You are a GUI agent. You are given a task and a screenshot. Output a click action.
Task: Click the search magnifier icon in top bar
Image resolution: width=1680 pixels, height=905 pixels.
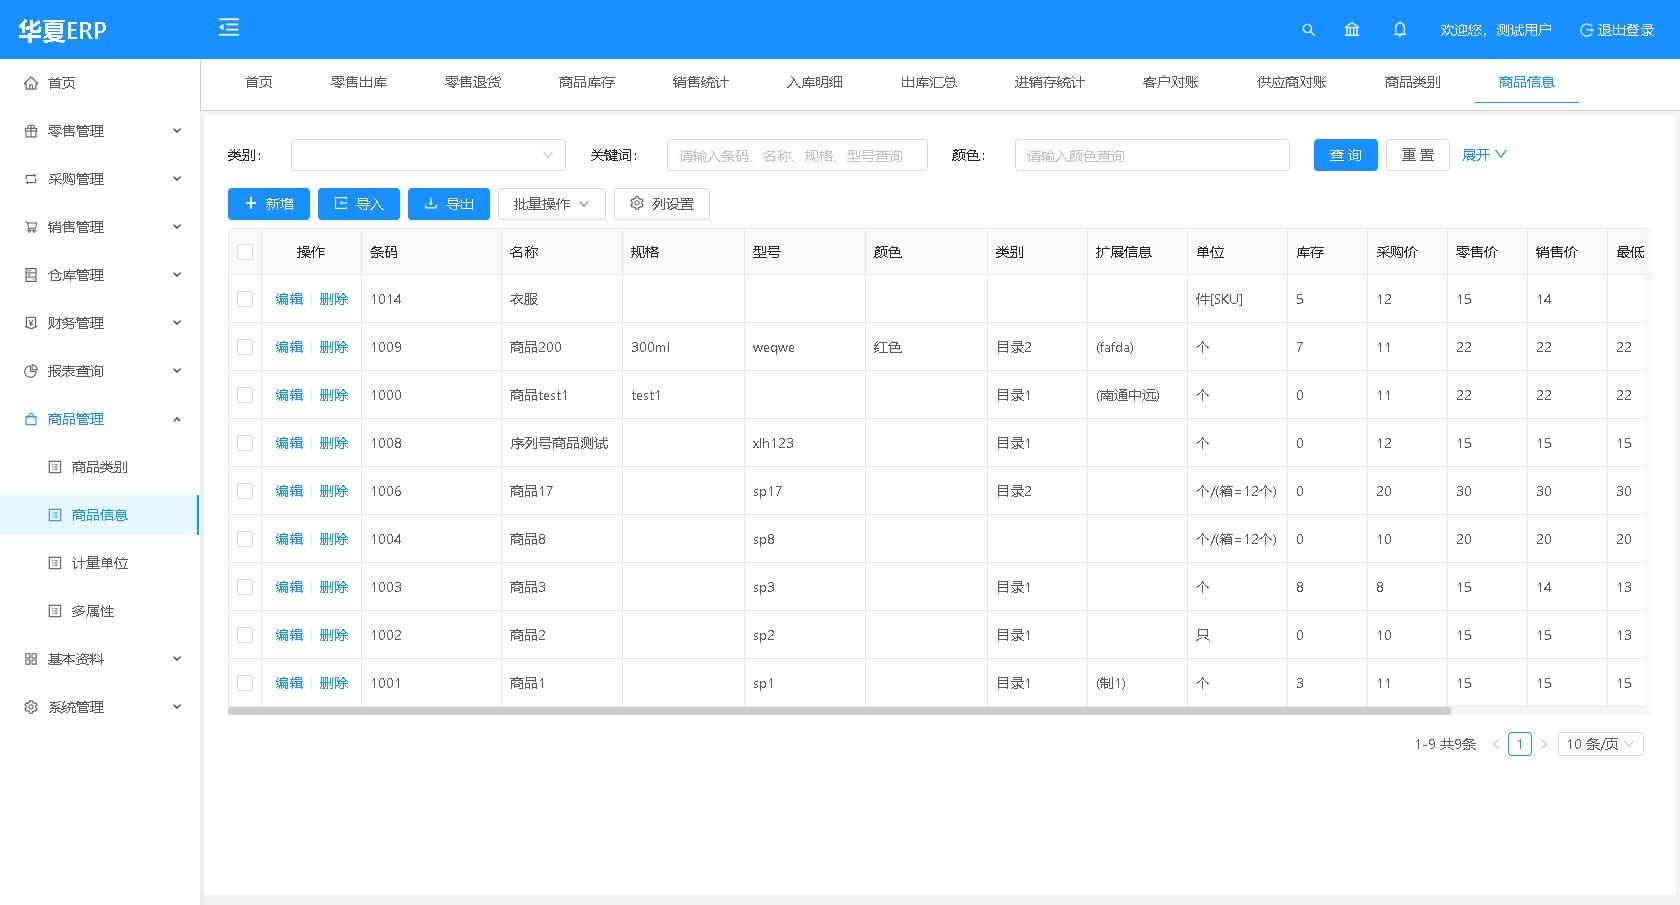point(1308,30)
